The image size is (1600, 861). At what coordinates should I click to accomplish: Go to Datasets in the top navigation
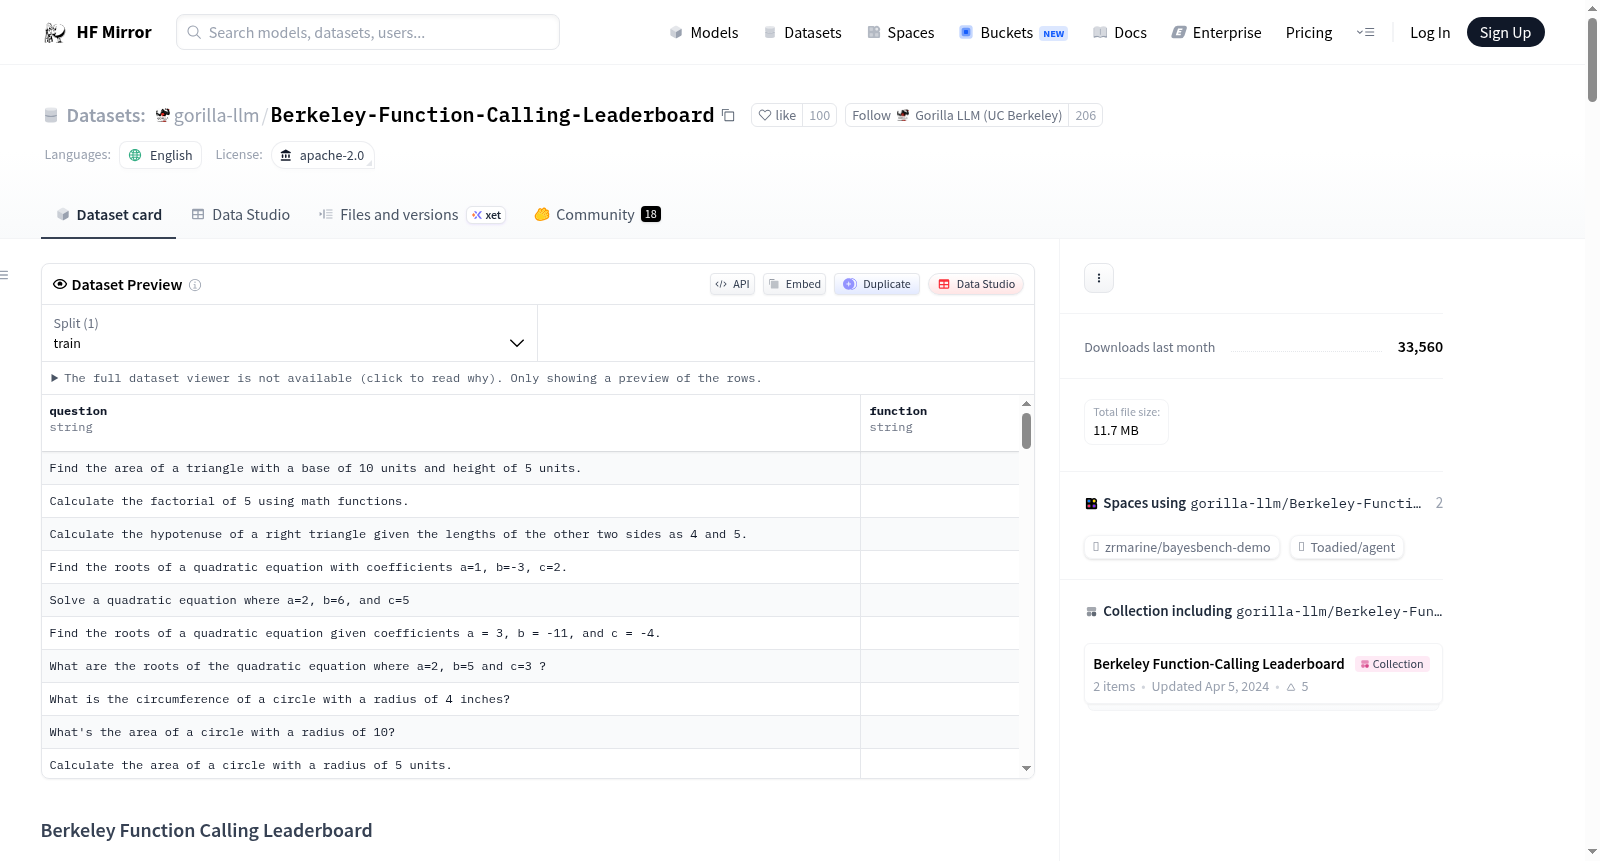tap(803, 33)
